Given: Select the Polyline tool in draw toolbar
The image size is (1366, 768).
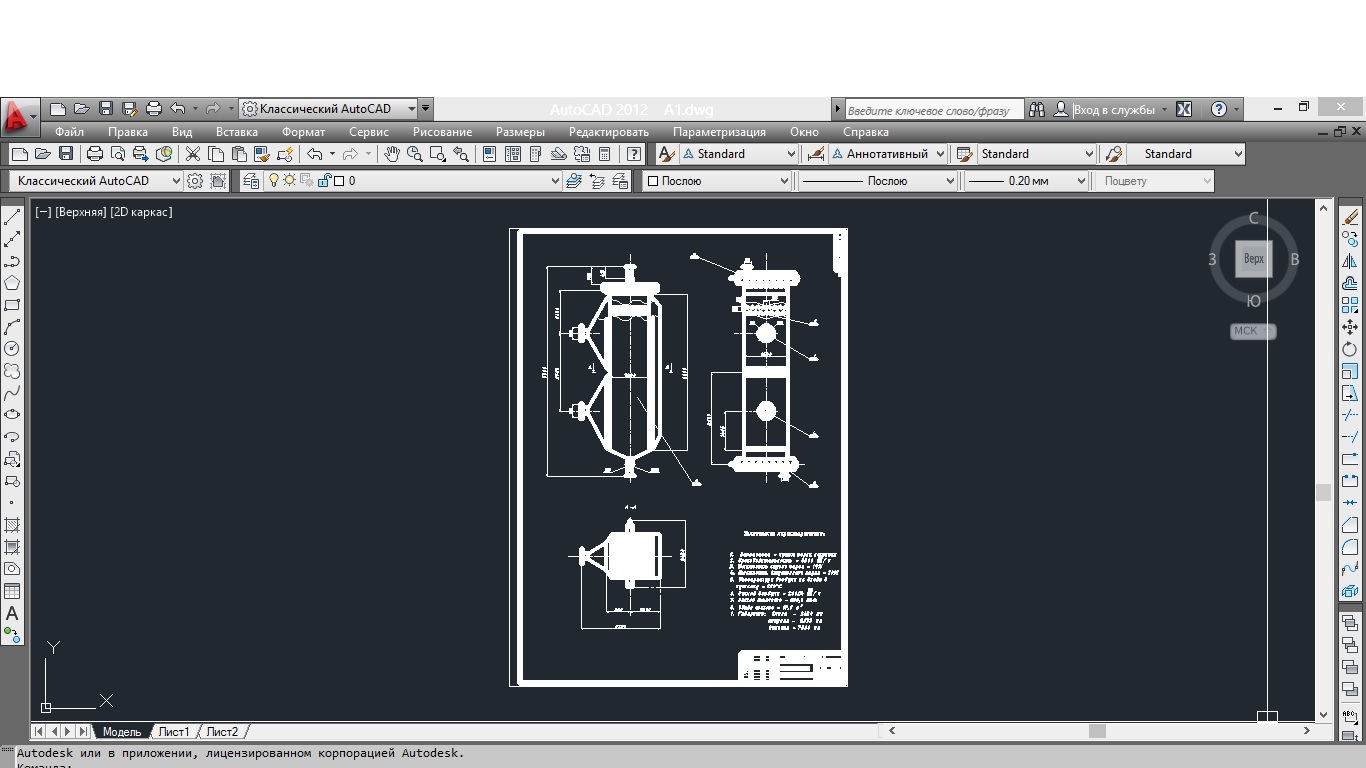Looking at the screenshot, I should click(x=12, y=261).
